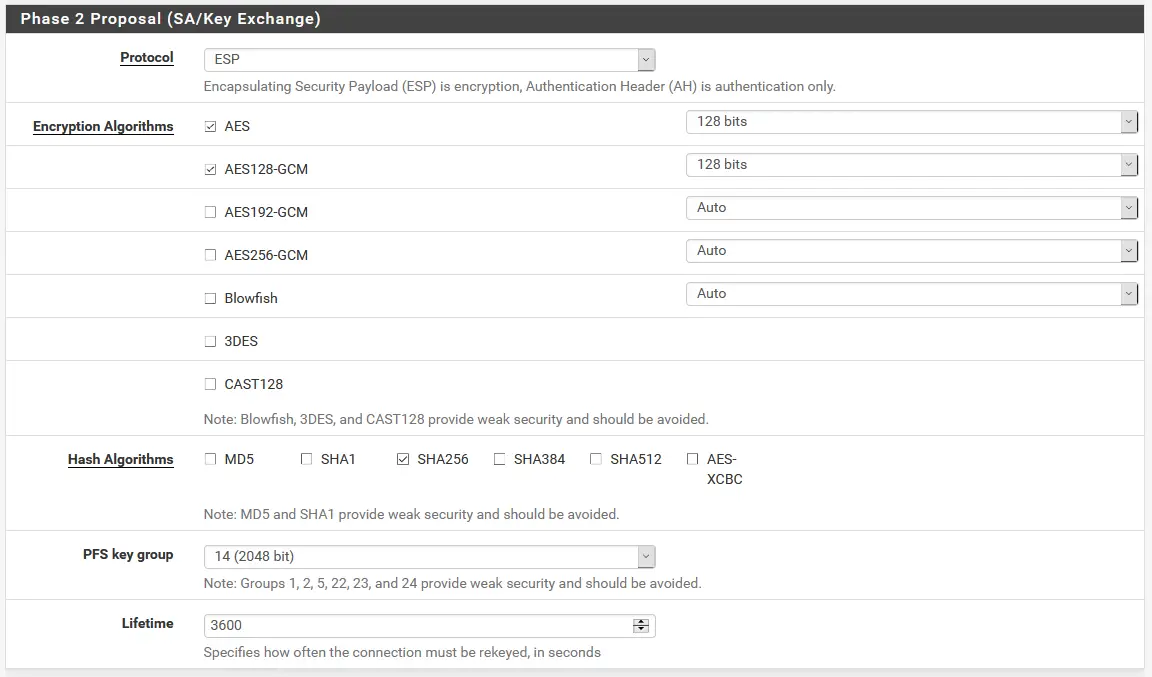
Task: Enable AES192-GCM encryption algorithm
Action: click(x=210, y=213)
